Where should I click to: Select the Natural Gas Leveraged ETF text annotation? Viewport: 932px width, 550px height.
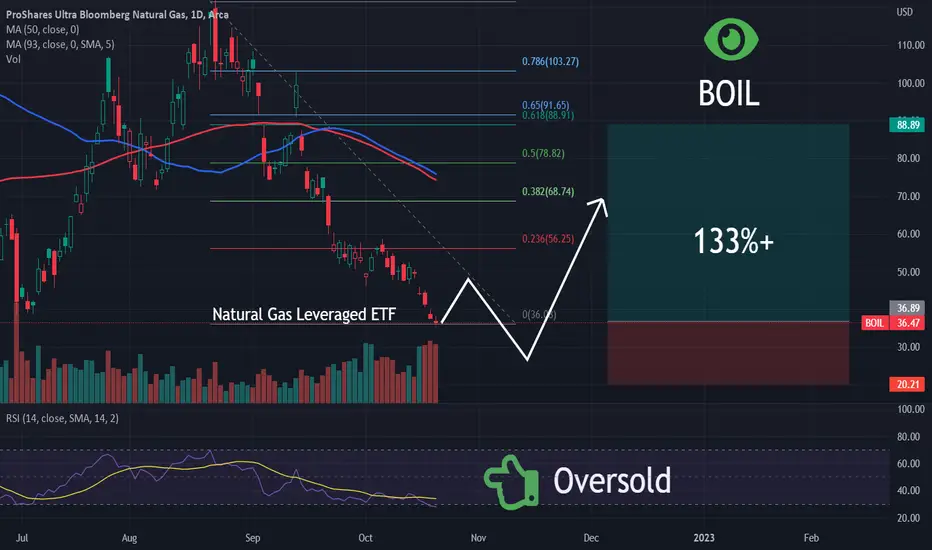pyautogui.click(x=304, y=315)
